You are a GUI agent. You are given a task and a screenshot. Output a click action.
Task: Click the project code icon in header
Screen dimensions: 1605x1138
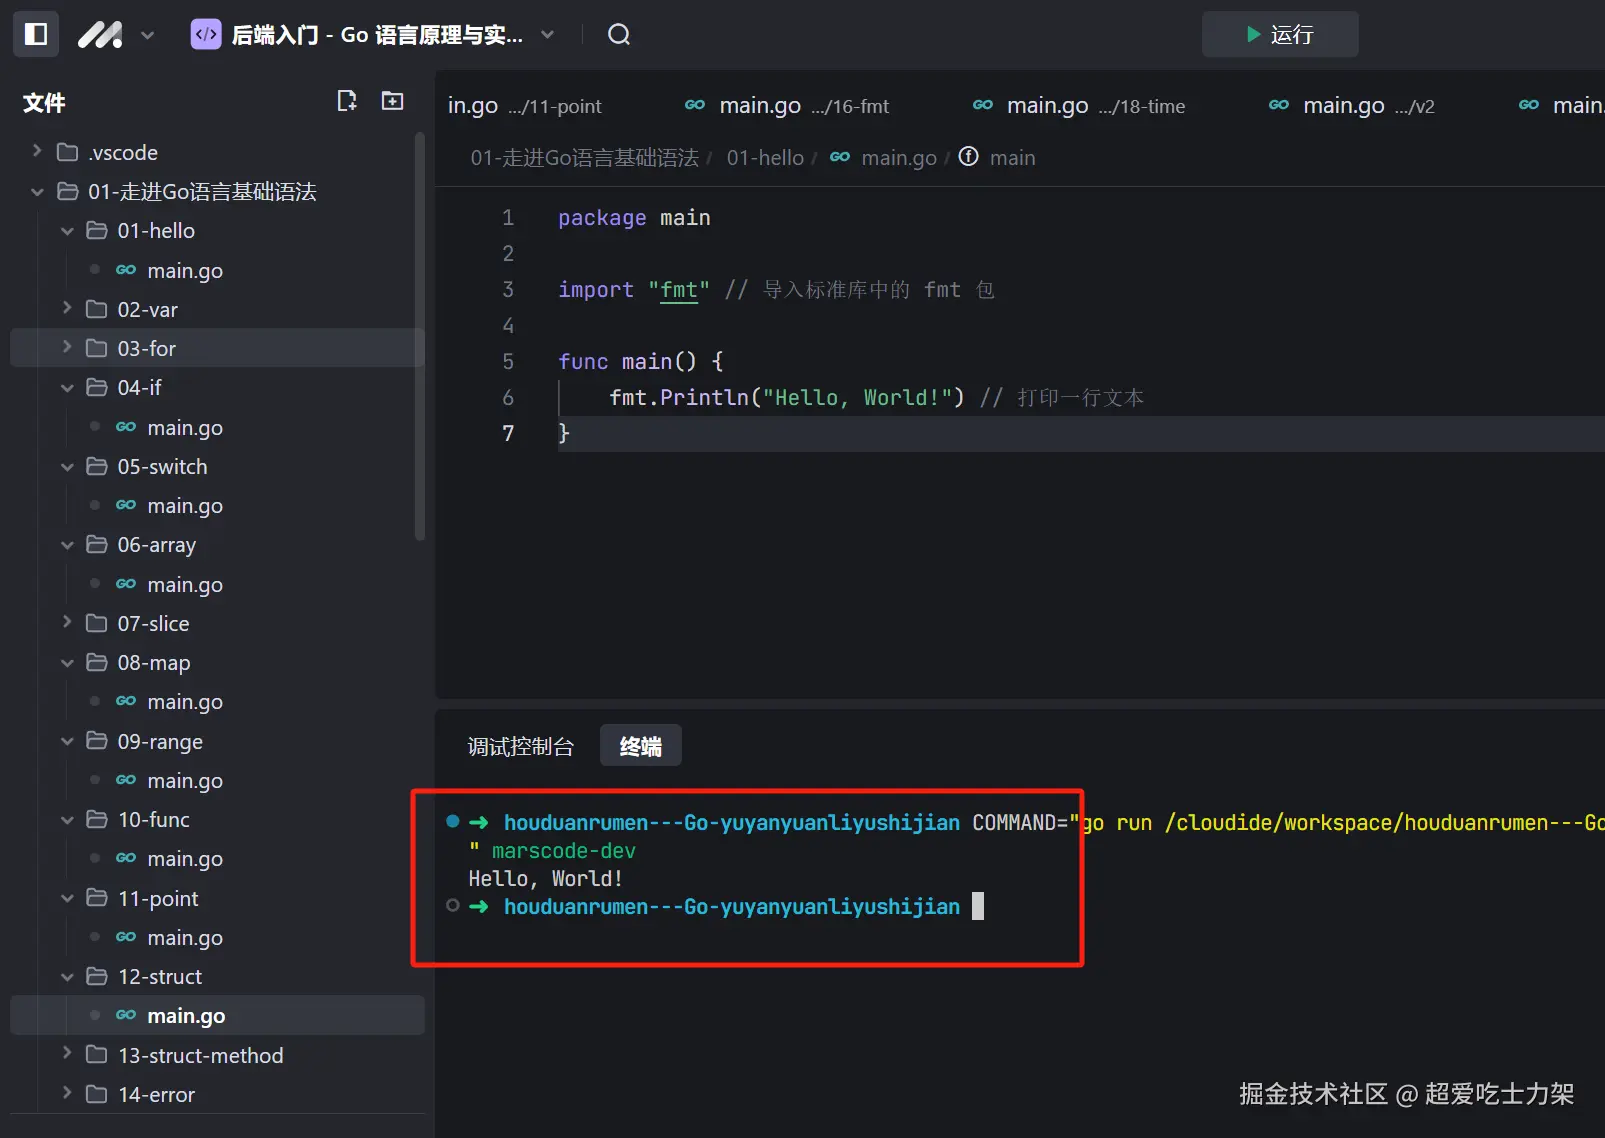coord(206,35)
